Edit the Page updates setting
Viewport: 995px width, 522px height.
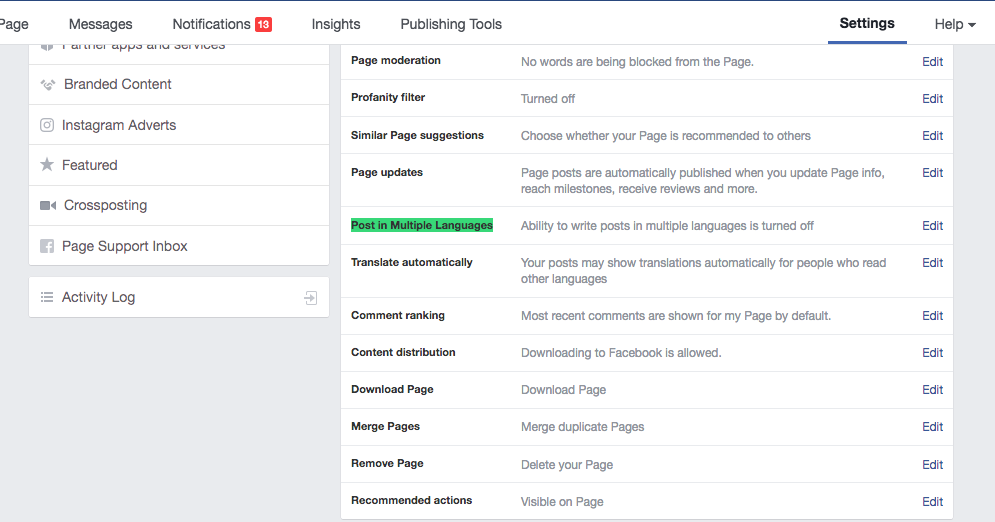(x=932, y=173)
